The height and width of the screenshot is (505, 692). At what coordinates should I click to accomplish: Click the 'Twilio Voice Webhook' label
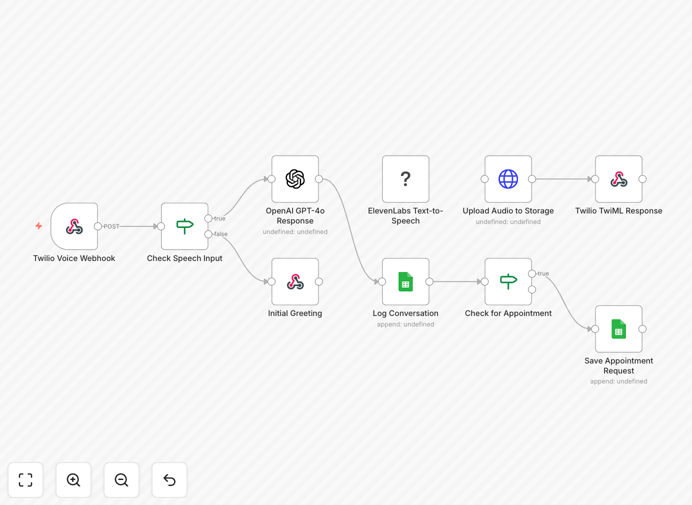(x=74, y=258)
